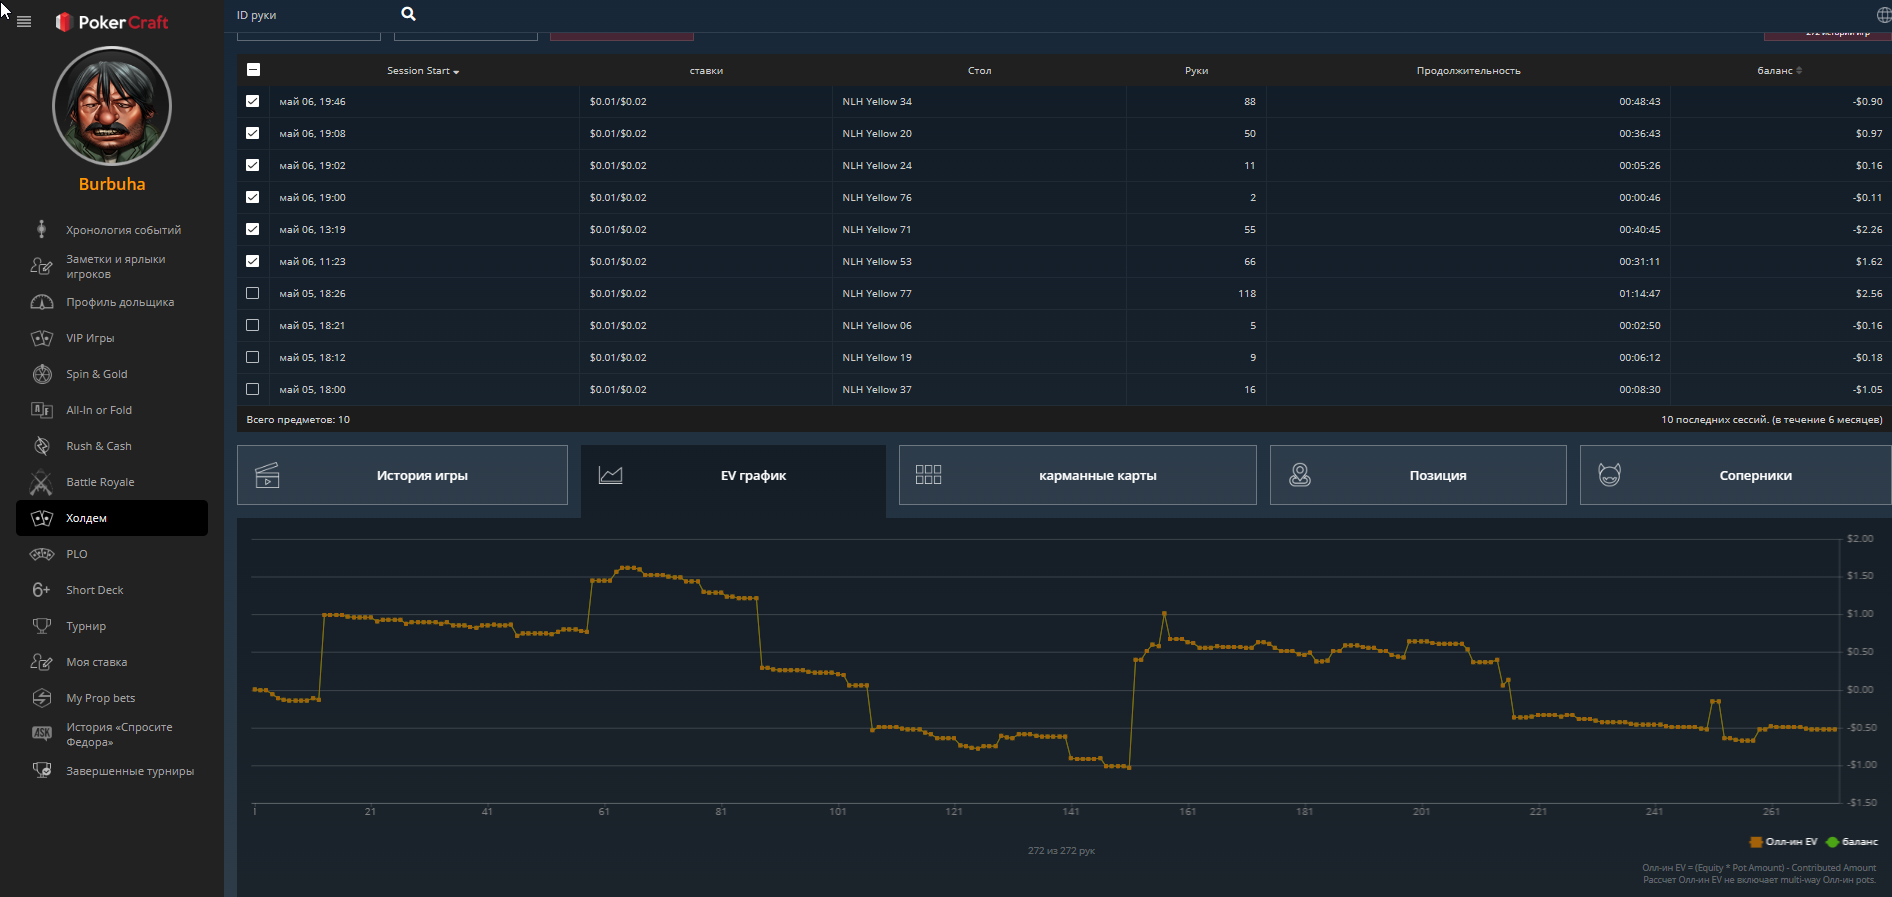Screen dimensions: 1892x897
Task: Click the ставки column header
Action: coord(706,71)
